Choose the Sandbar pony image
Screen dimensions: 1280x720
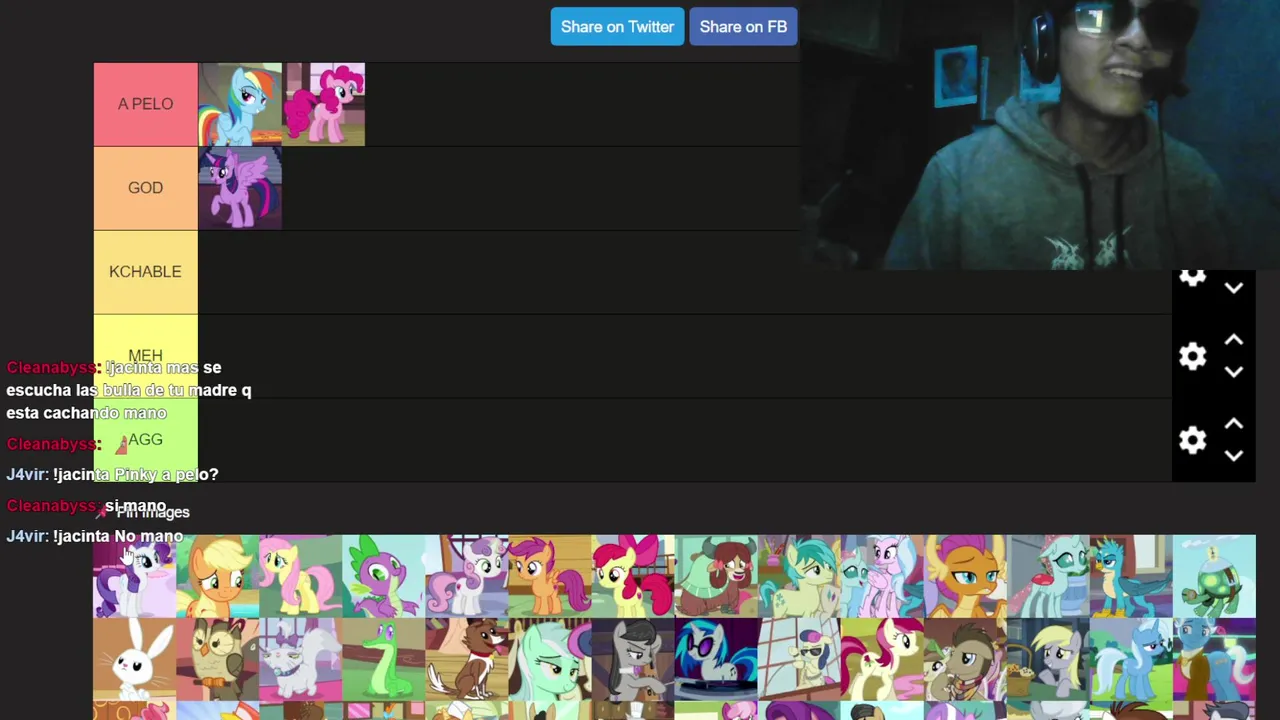coord(798,576)
